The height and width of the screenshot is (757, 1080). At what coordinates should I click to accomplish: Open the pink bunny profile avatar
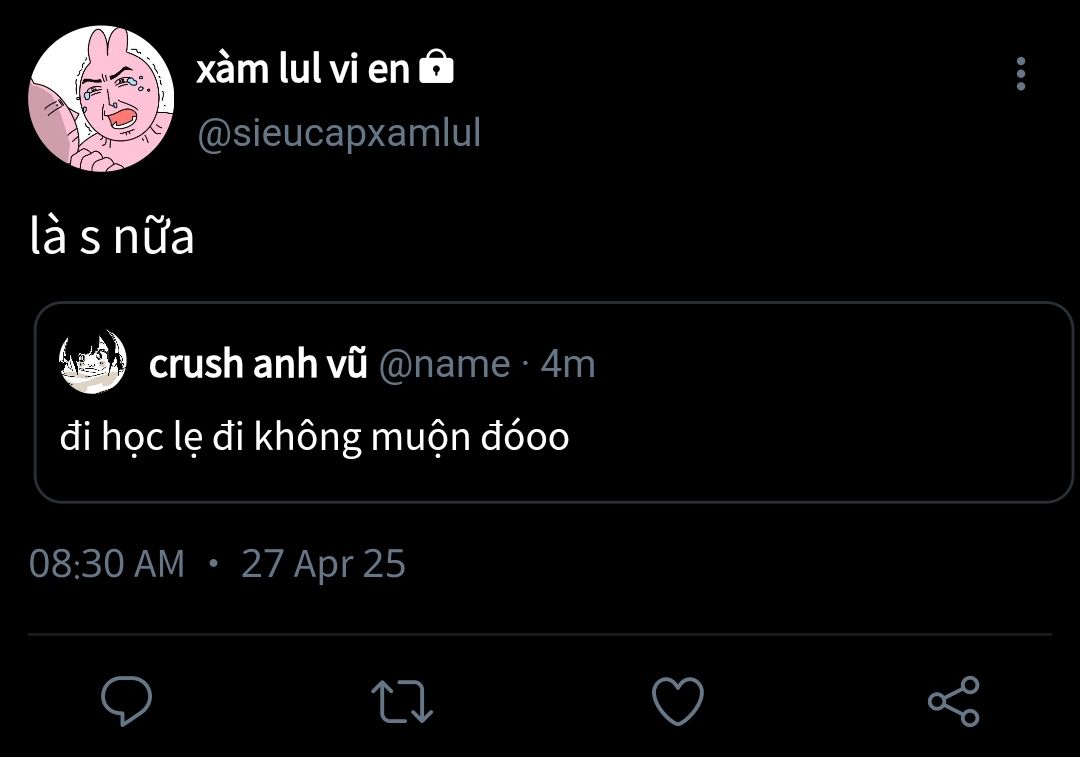pyautogui.click(x=101, y=98)
